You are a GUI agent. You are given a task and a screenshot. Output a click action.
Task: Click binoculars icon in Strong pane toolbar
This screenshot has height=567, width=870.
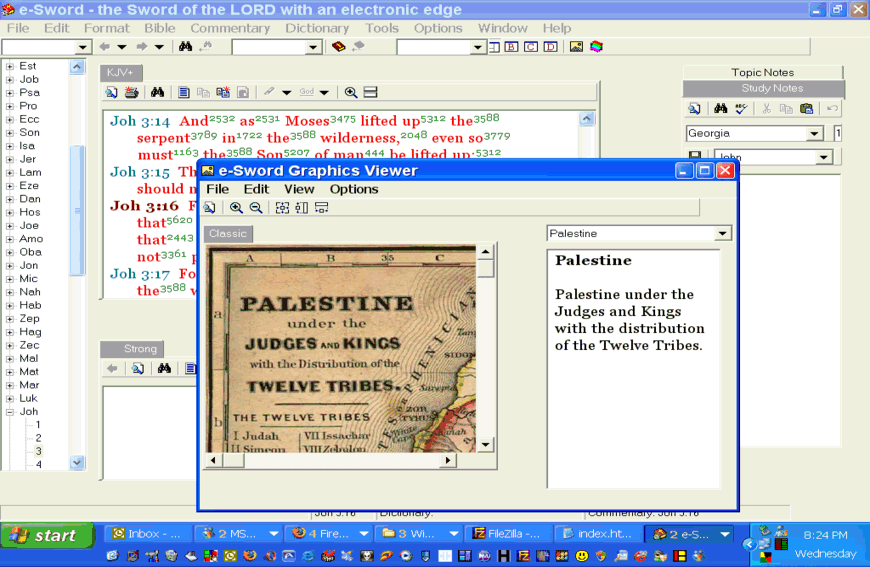(x=164, y=368)
